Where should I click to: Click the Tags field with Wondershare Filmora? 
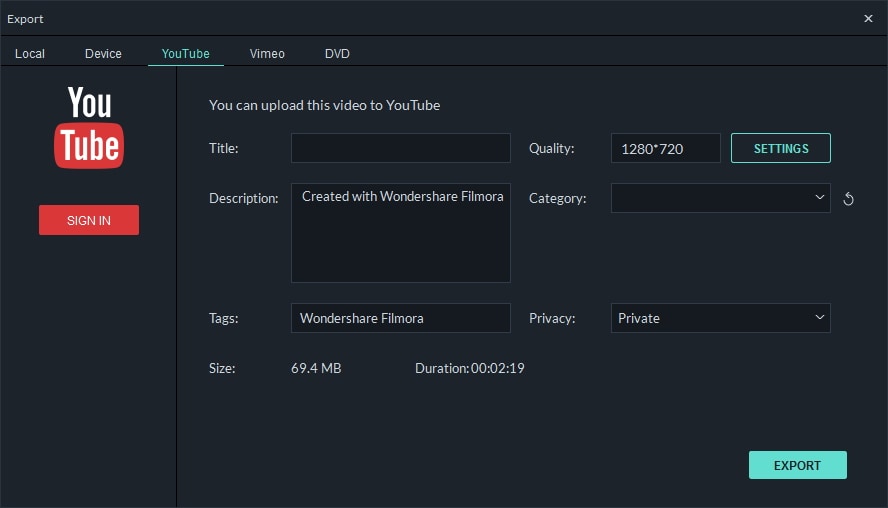click(x=400, y=318)
